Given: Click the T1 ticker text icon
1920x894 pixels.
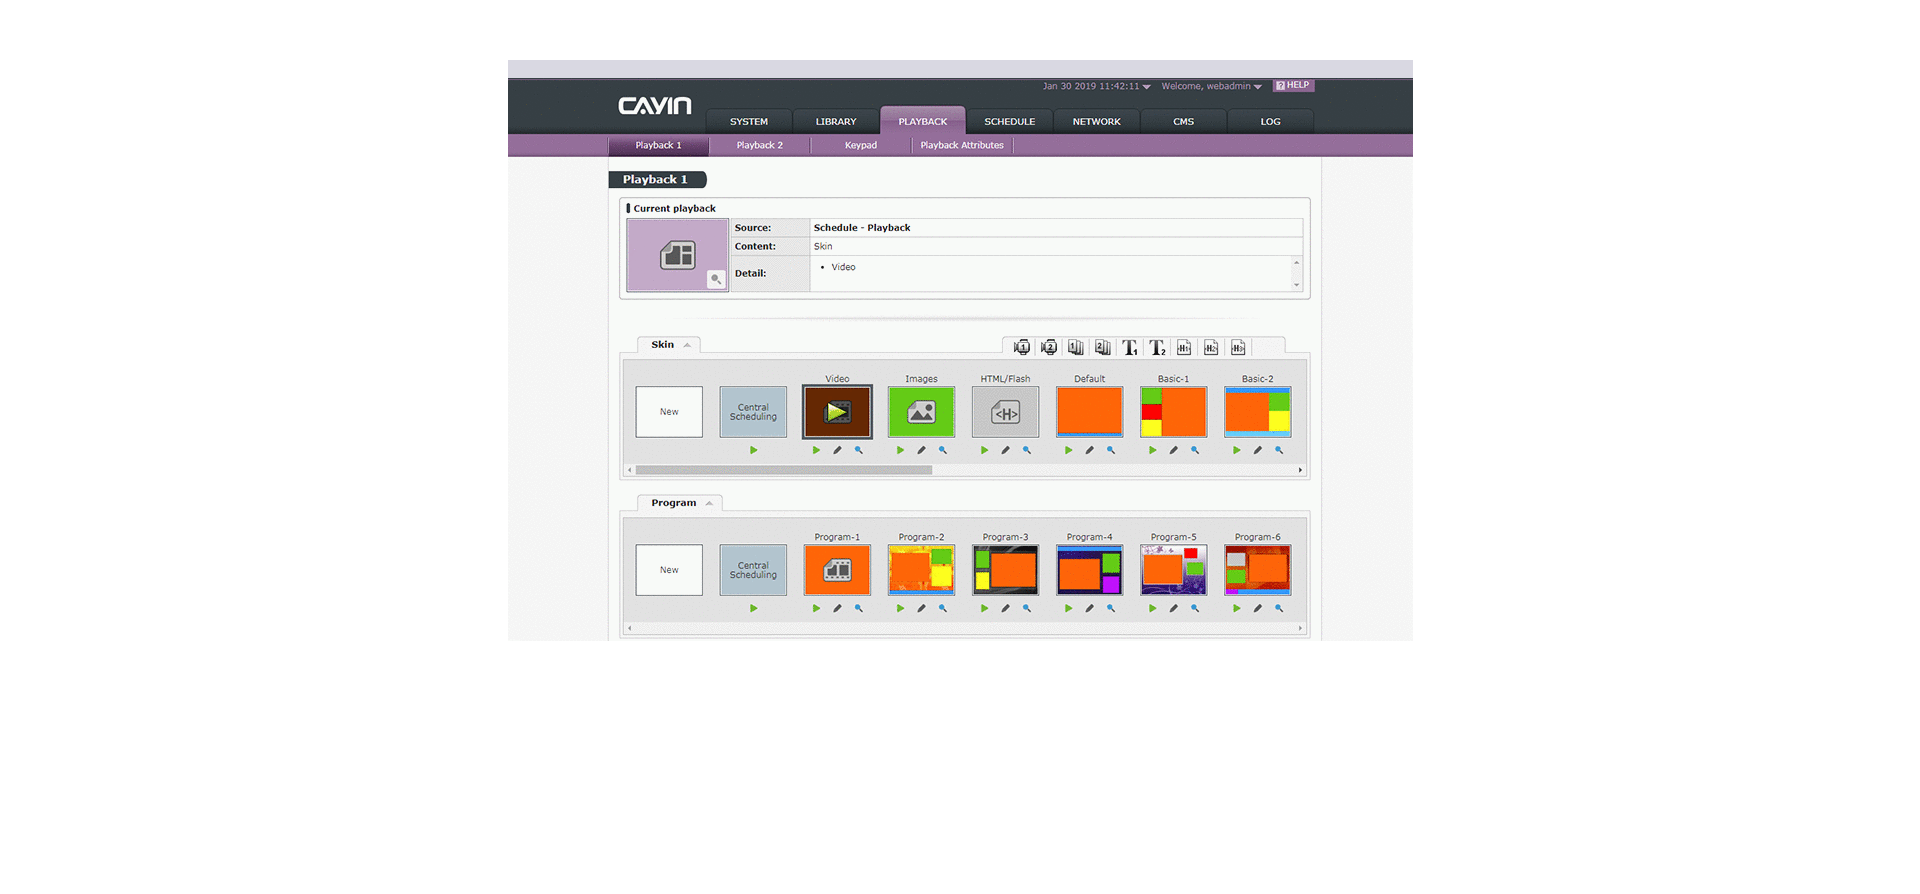Looking at the screenshot, I should tap(1129, 347).
